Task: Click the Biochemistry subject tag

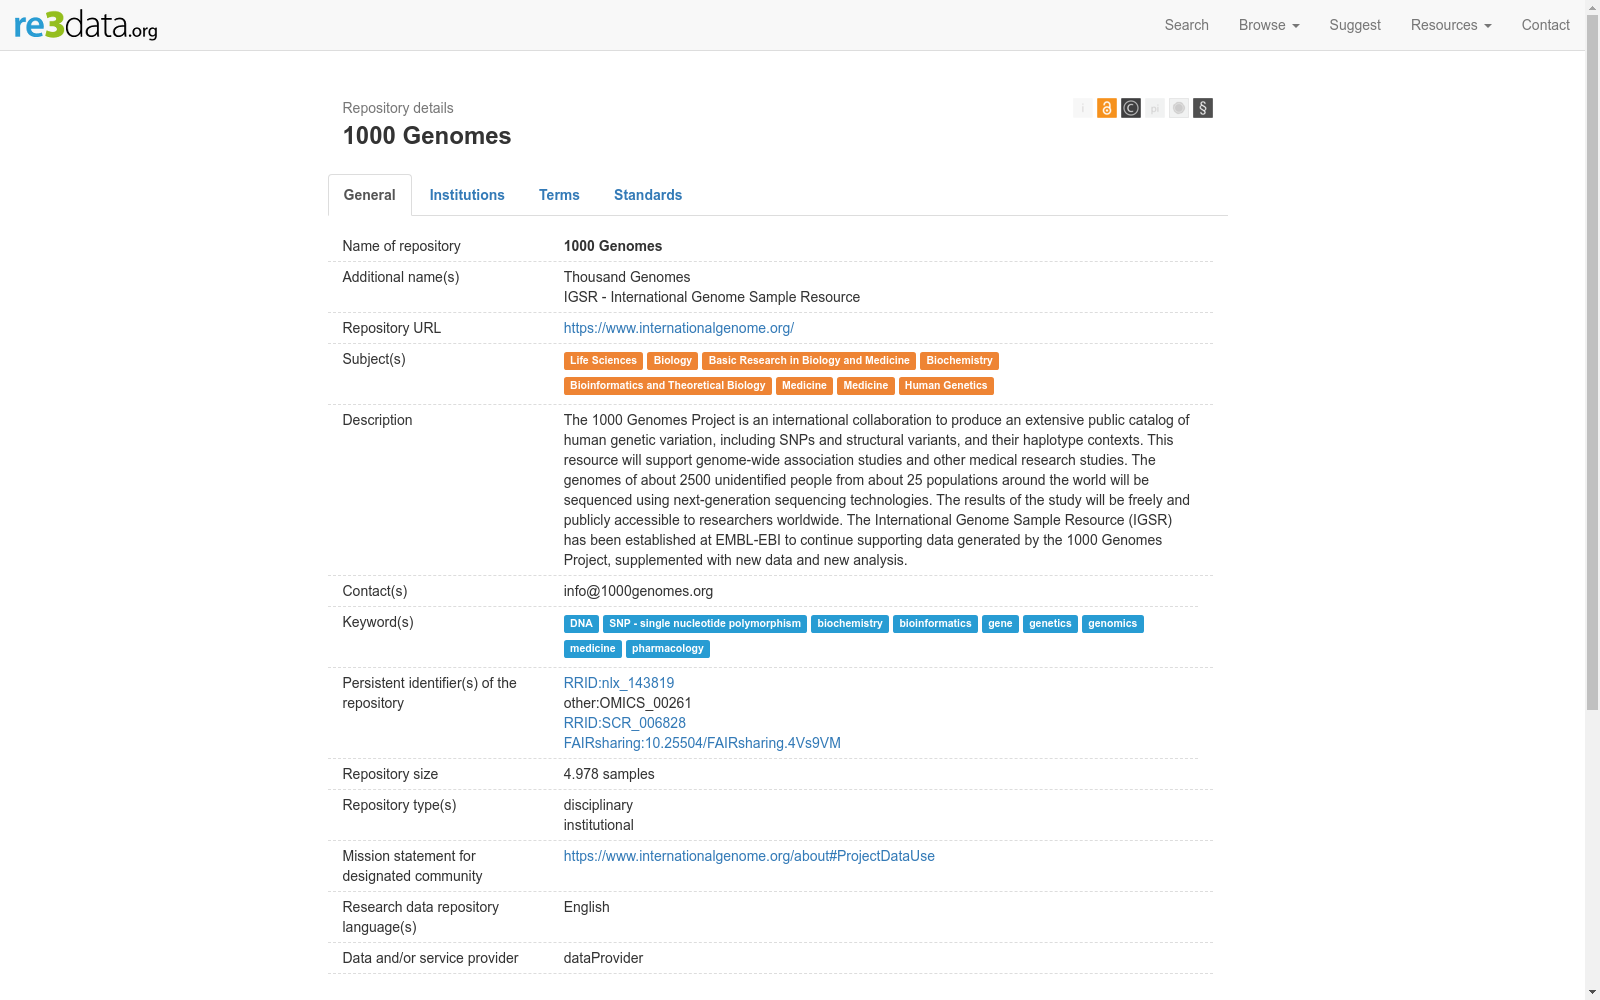Action: (x=959, y=361)
